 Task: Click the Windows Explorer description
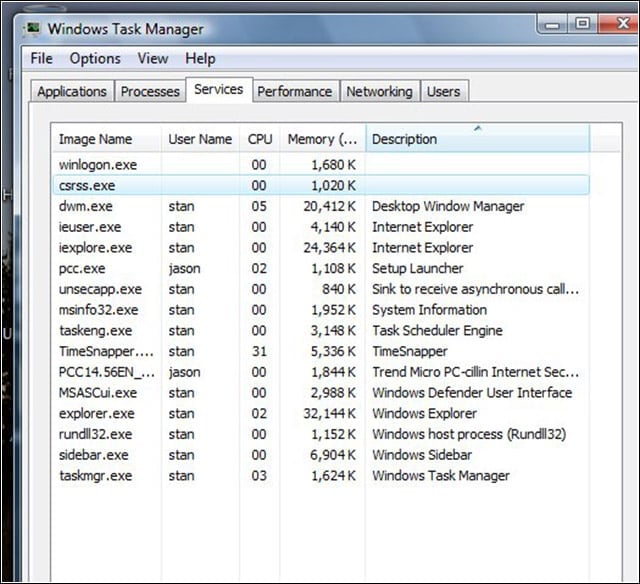424,414
